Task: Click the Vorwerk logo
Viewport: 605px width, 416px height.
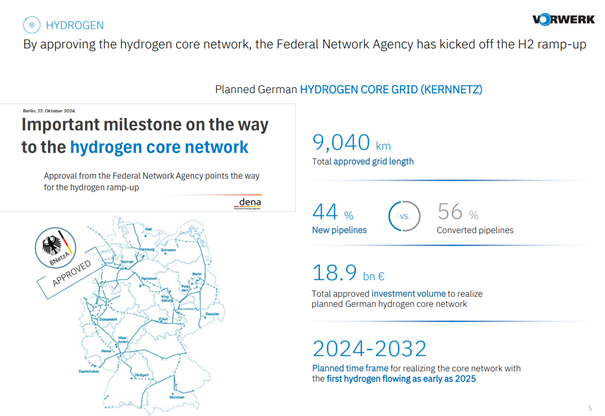Action: click(x=567, y=19)
